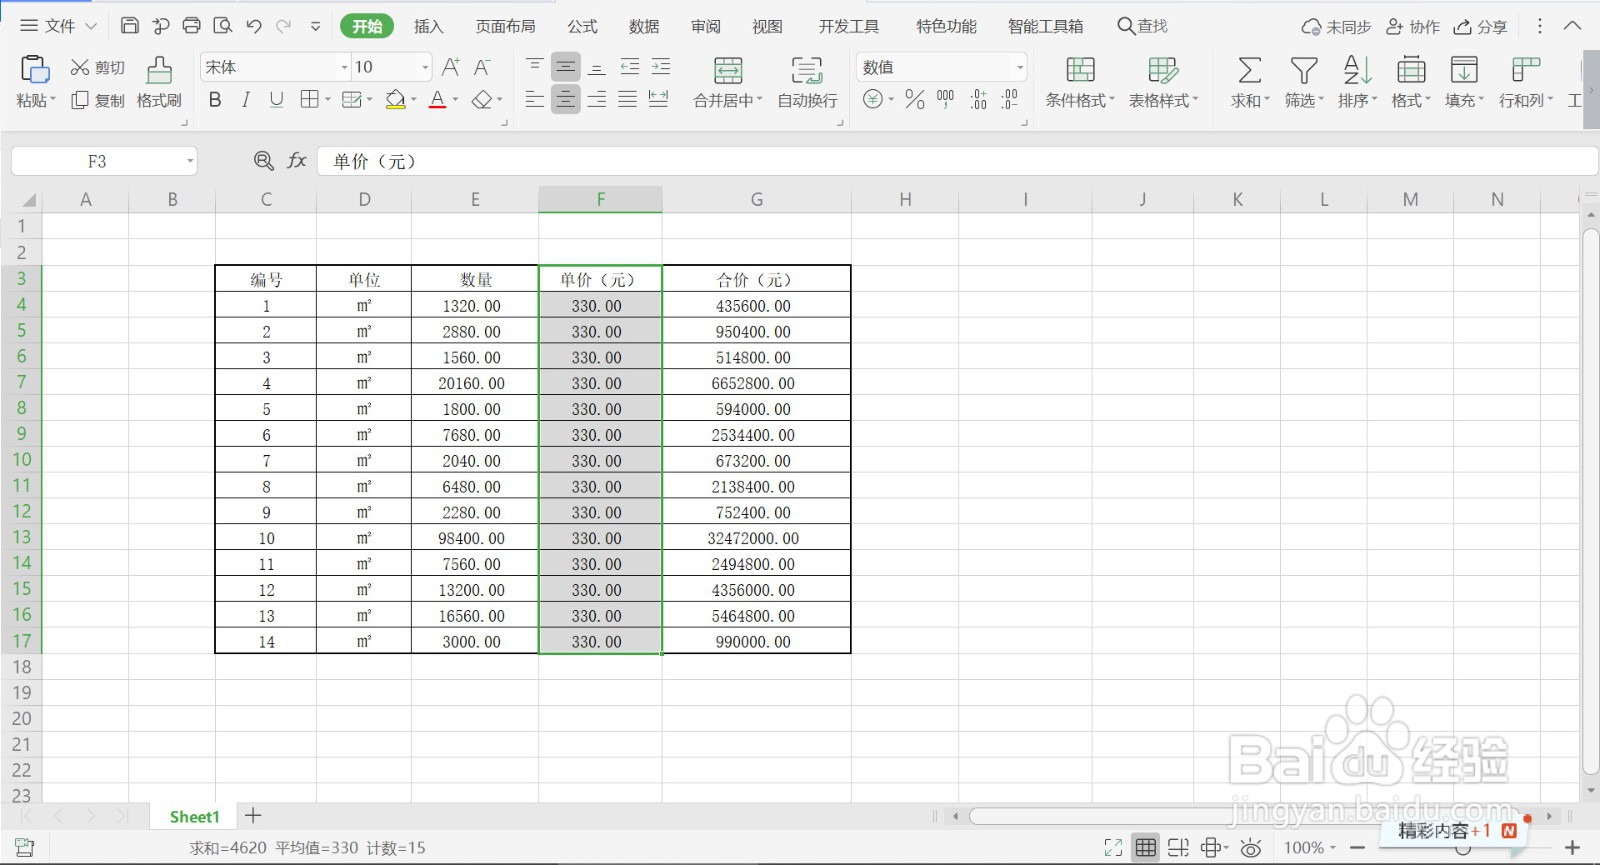Click the Redo arrow icon
This screenshot has height=865, width=1600.
pyautogui.click(x=284, y=26)
